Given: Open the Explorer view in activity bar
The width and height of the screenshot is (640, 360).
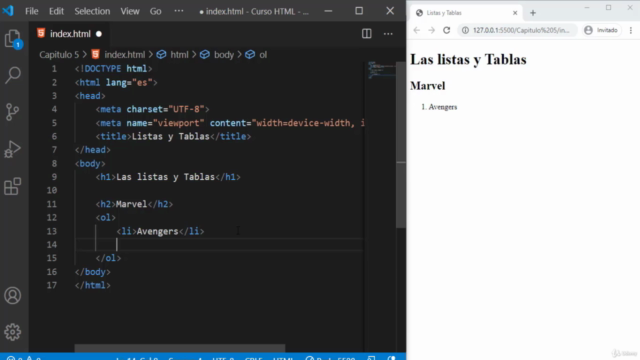Looking at the screenshot, I should pyautogui.click(x=13, y=39).
